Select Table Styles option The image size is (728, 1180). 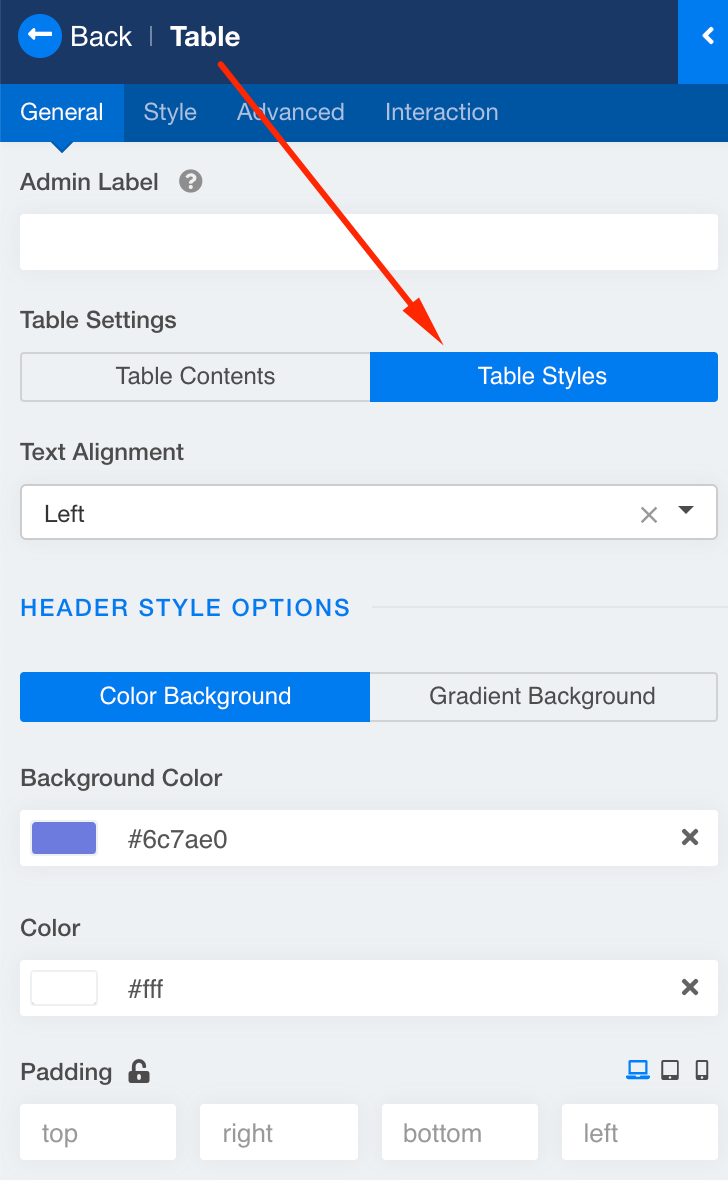pyautogui.click(x=543, y=377)
